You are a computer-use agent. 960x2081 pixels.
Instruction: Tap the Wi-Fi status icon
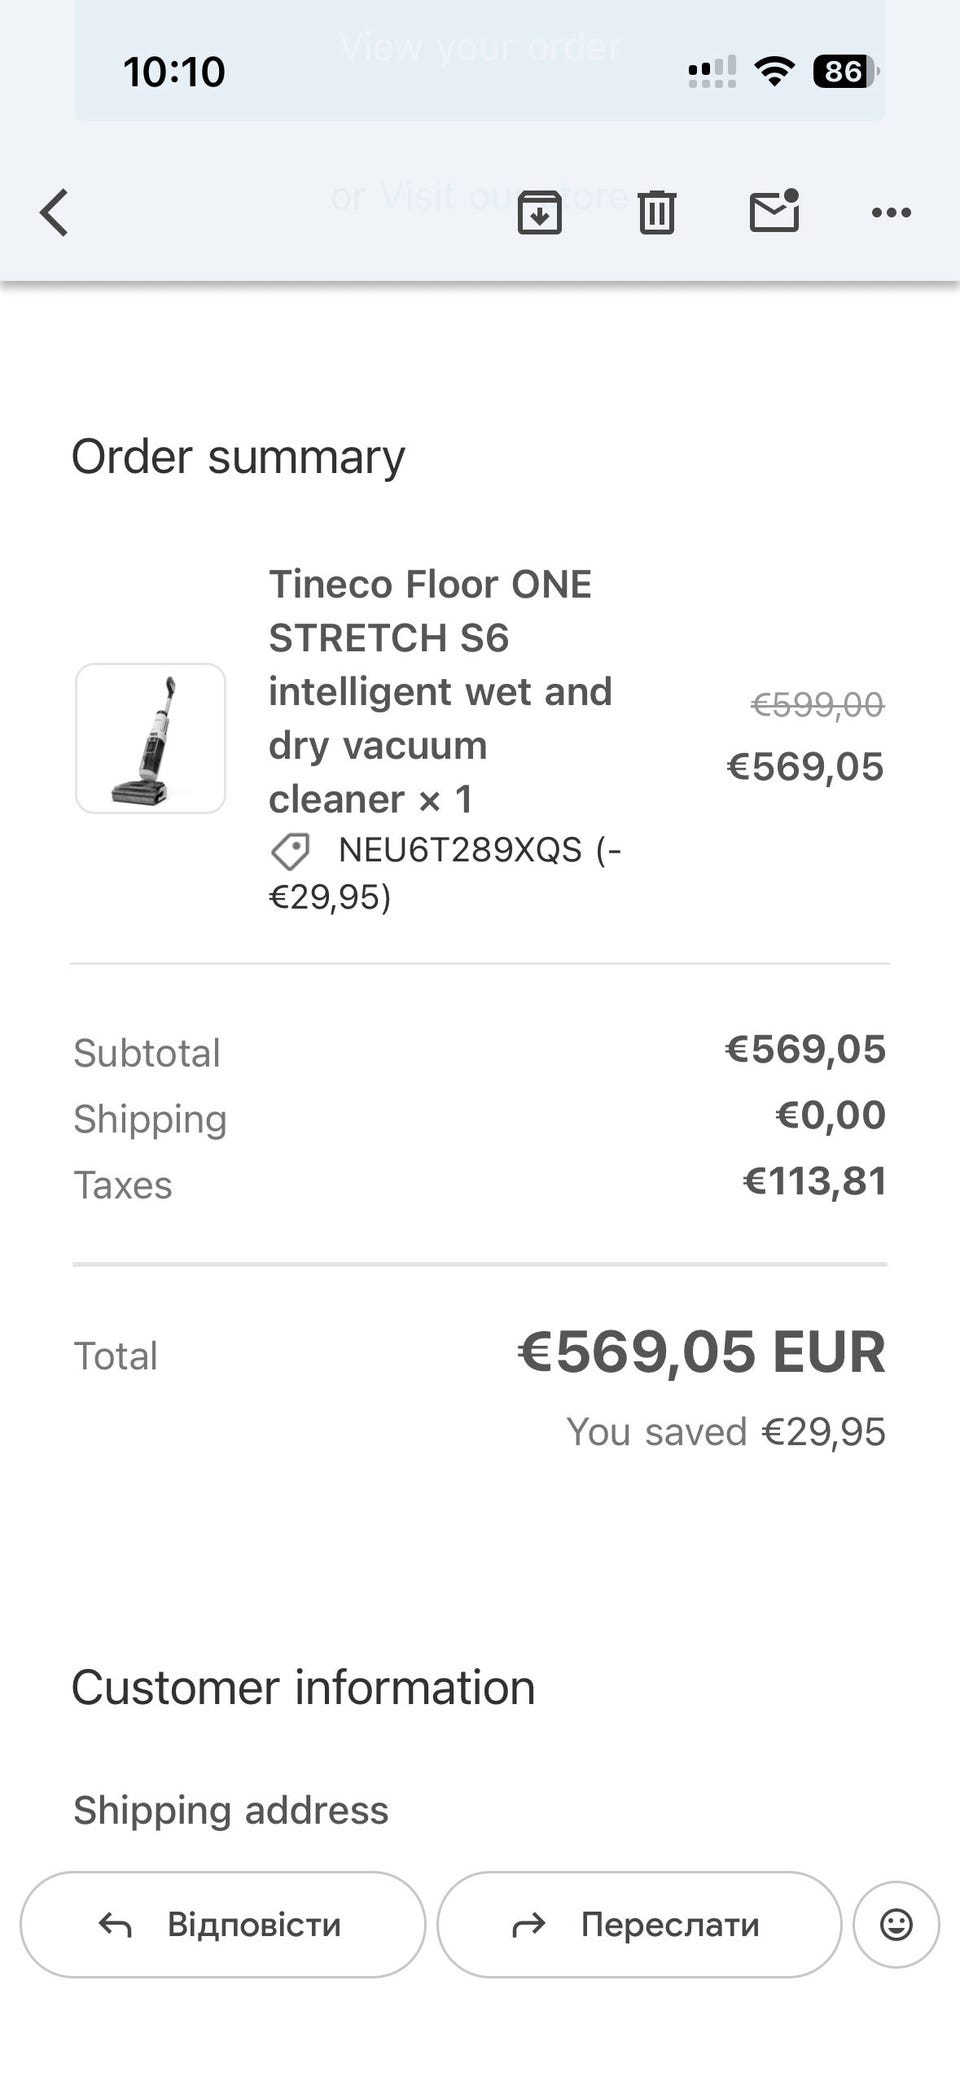[774, 71]
